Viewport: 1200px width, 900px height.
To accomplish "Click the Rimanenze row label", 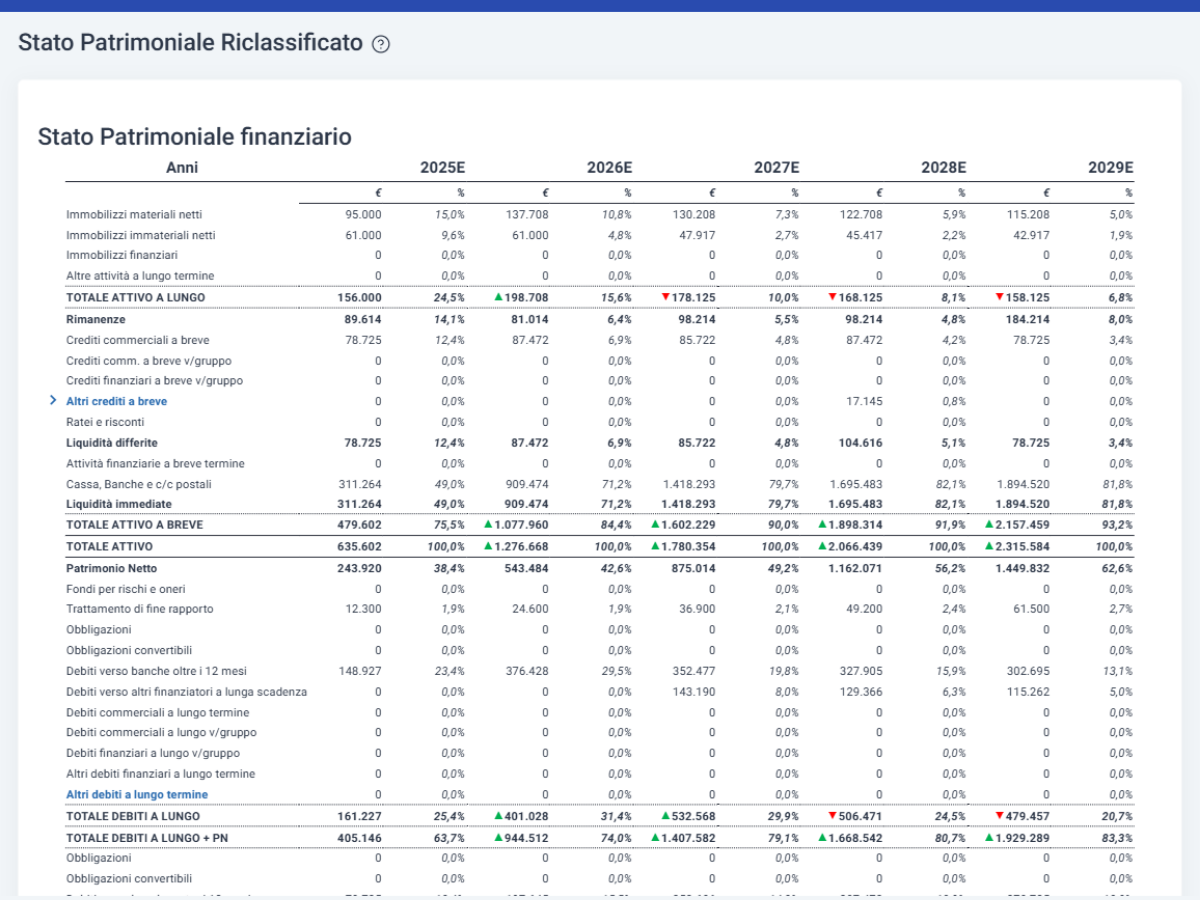I will pos(96,319).
